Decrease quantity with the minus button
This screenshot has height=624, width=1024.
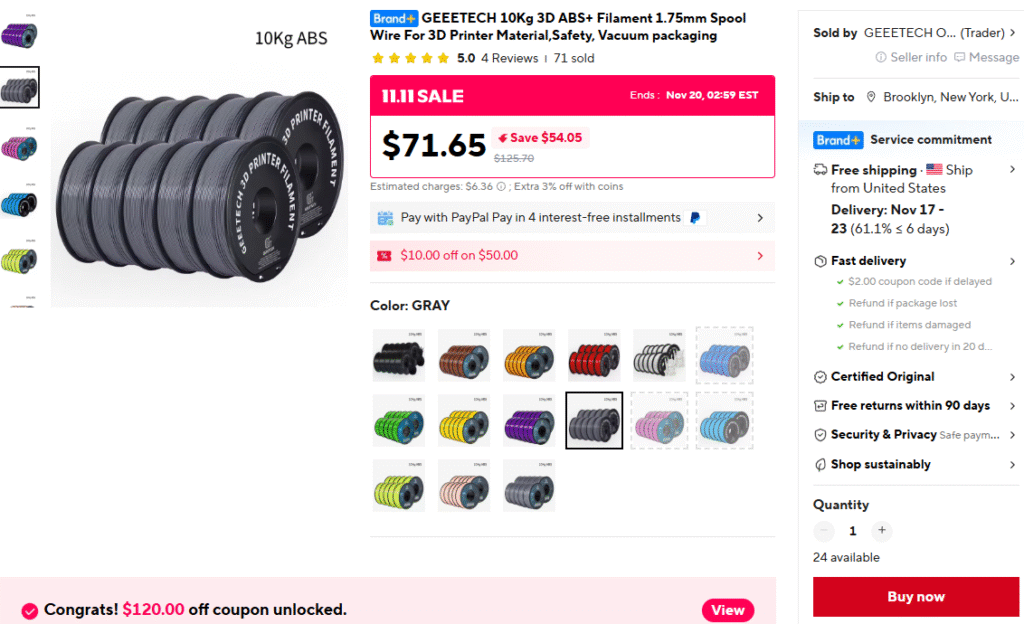[824, 531]
